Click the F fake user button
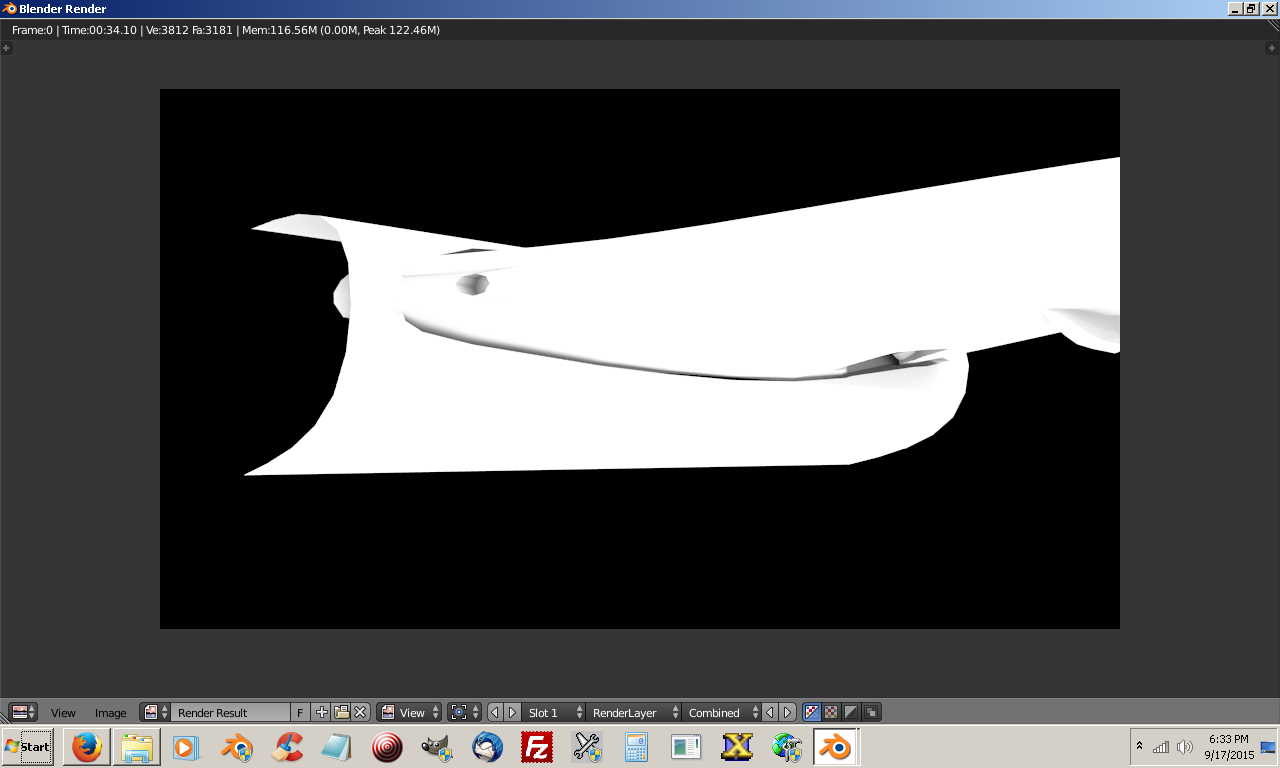Image resolution: width=1280 pixels, height=768 pixels. click(300, 712)
